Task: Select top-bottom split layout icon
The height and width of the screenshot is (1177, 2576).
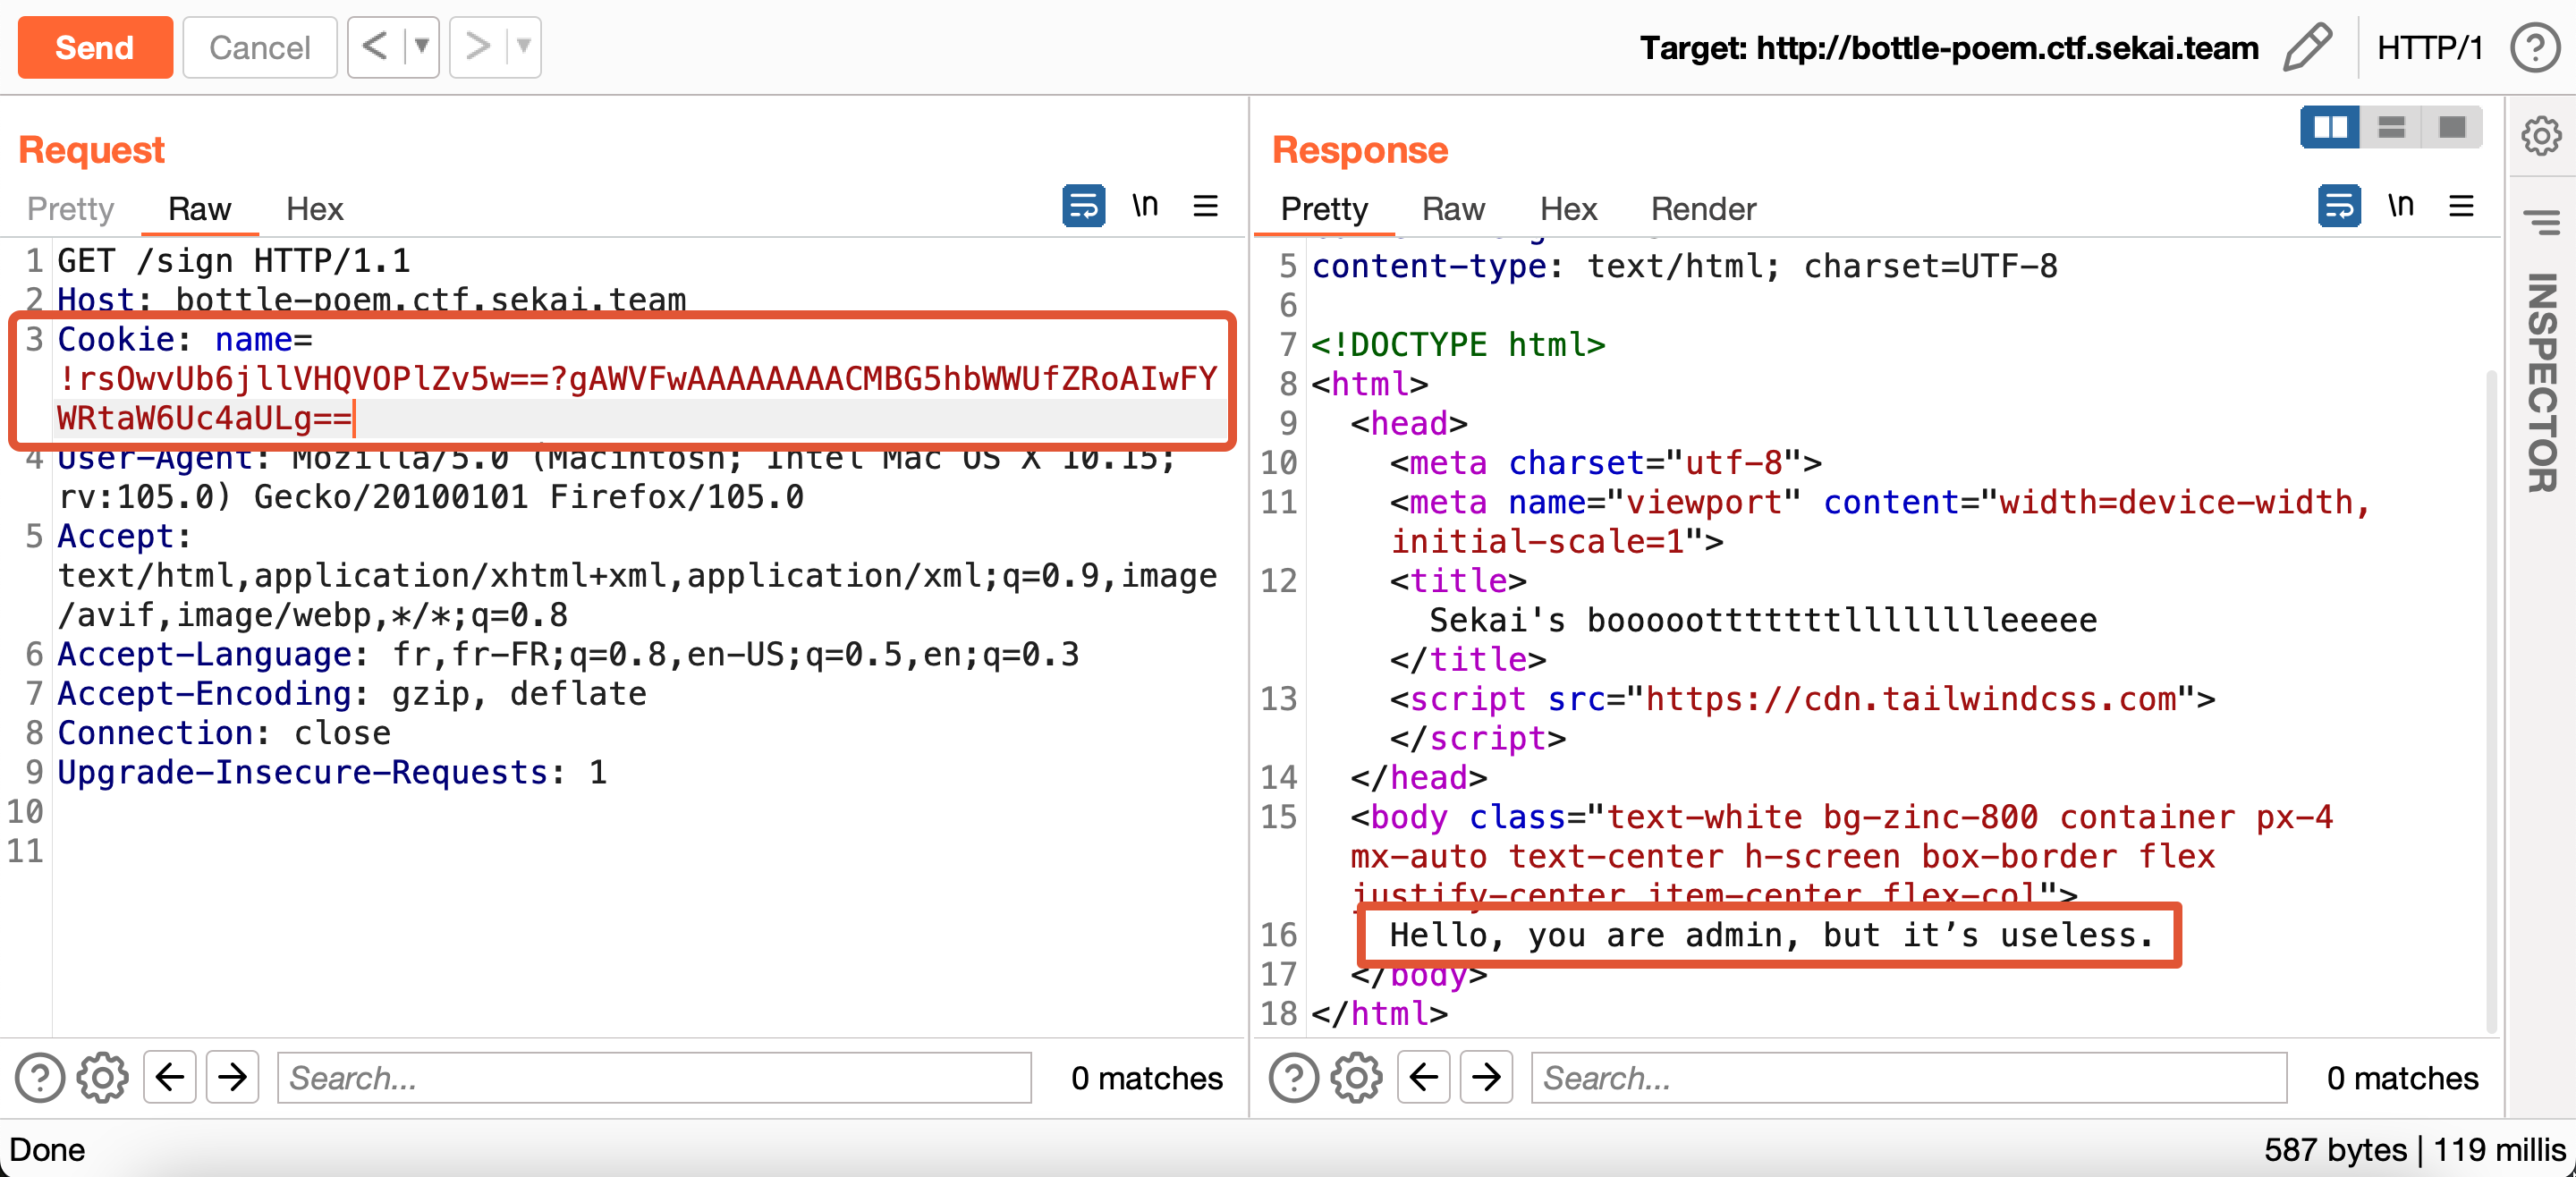Action: 2391,127
